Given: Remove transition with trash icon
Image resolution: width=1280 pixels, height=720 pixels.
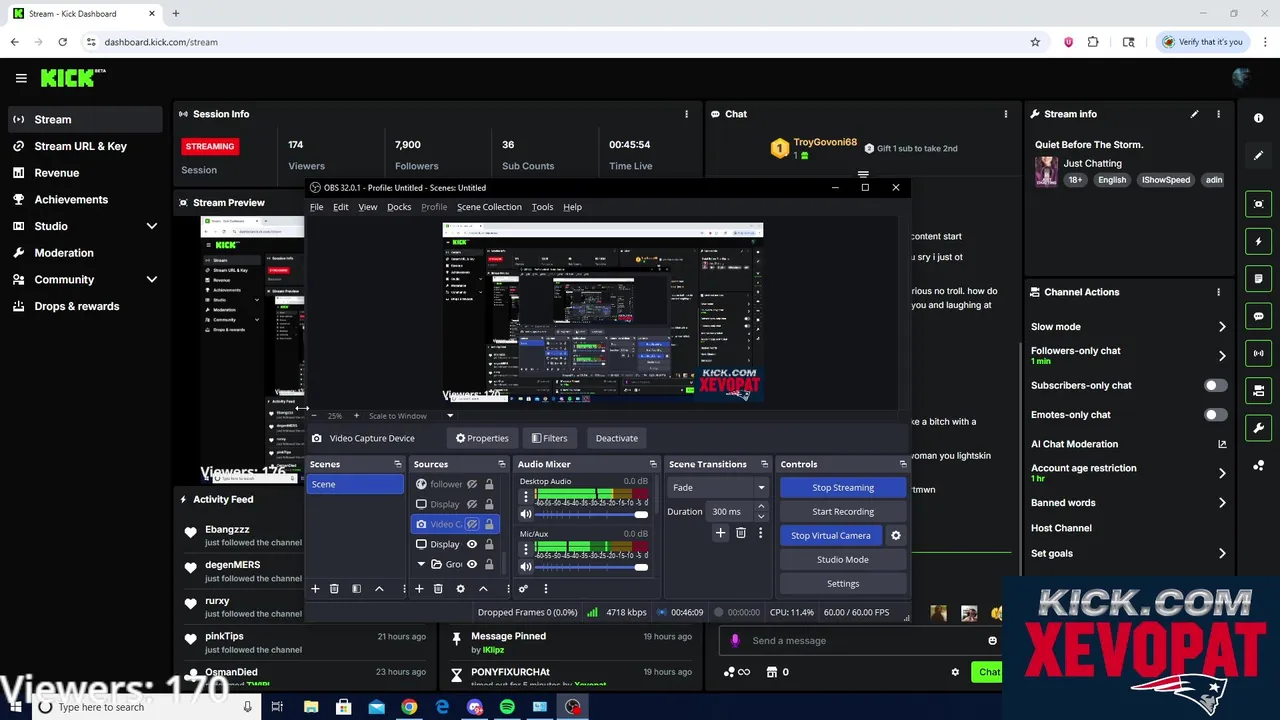Looking at the screenshot, I should pos(741,533).
